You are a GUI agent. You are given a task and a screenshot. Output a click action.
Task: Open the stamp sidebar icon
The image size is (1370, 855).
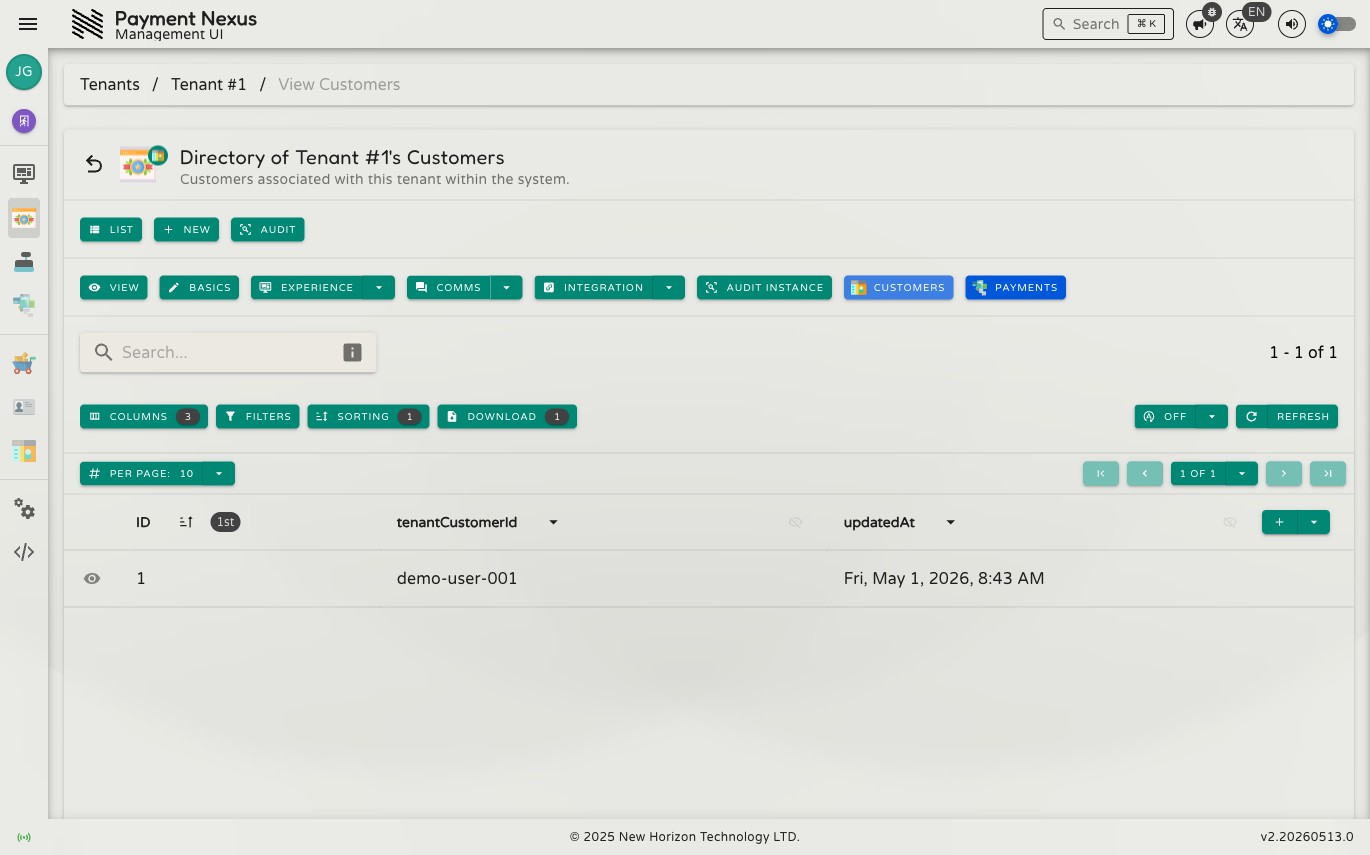(x=24, y=262)
